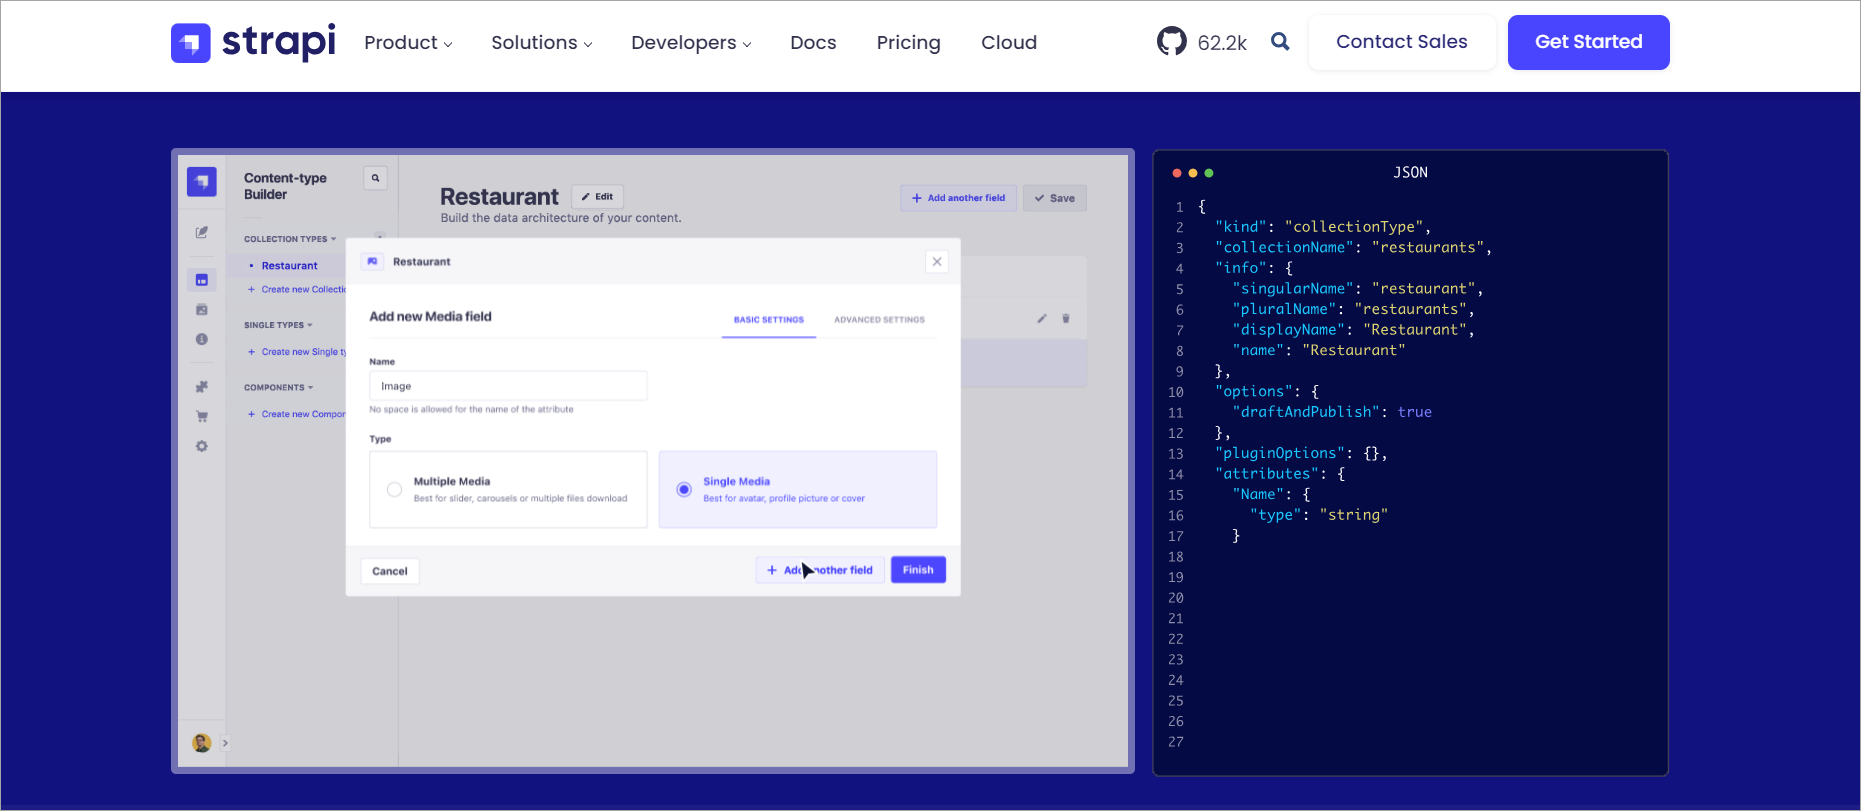The height and width of the screenshot is (811, 1861).
Task: Click the JSON window title
Action: [1410, 173]
